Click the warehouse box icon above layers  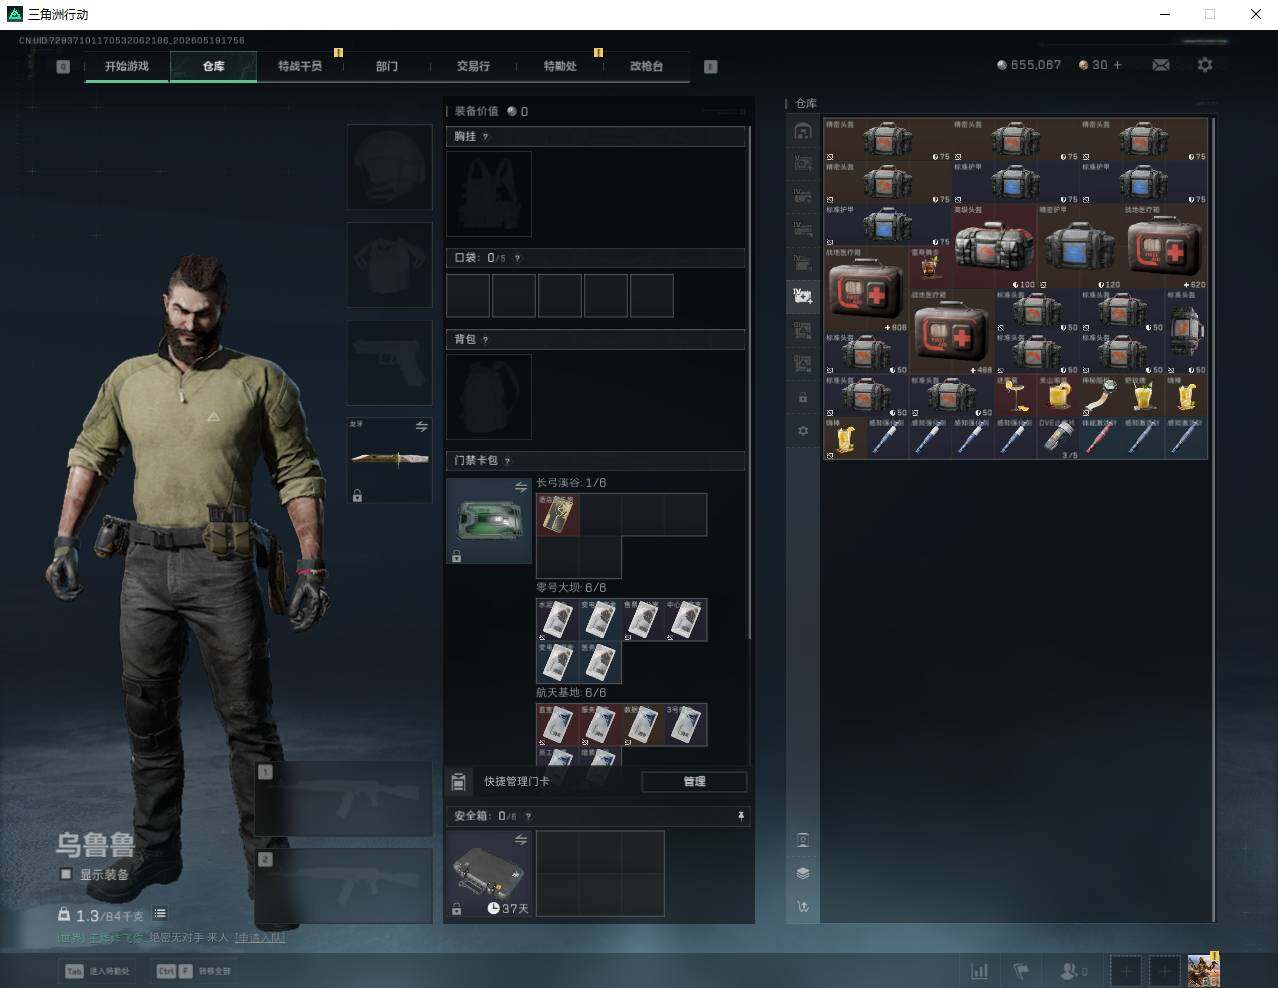tap(802, 840)
